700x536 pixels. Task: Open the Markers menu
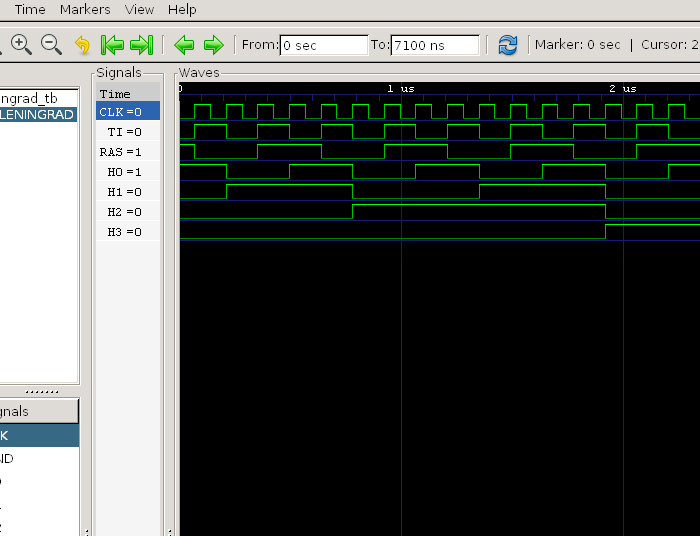point(85,9)
